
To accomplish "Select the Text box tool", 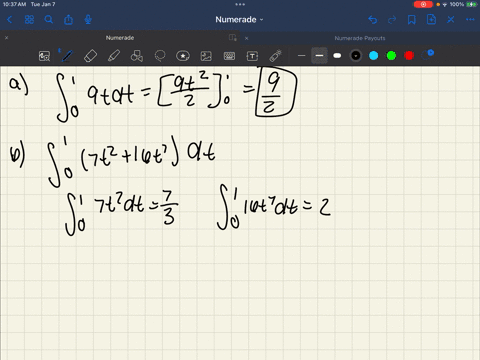I will click(x=252, y=56).
